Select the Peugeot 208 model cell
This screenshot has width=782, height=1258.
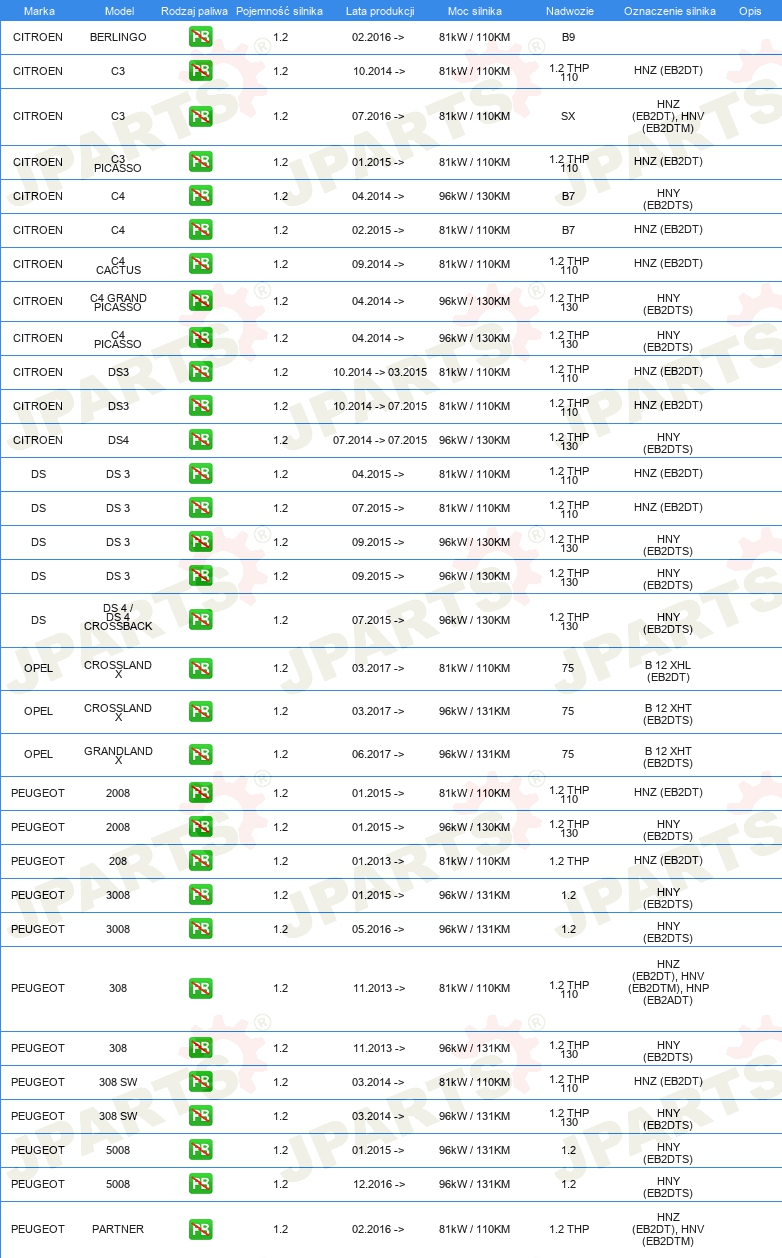[118, 861]
